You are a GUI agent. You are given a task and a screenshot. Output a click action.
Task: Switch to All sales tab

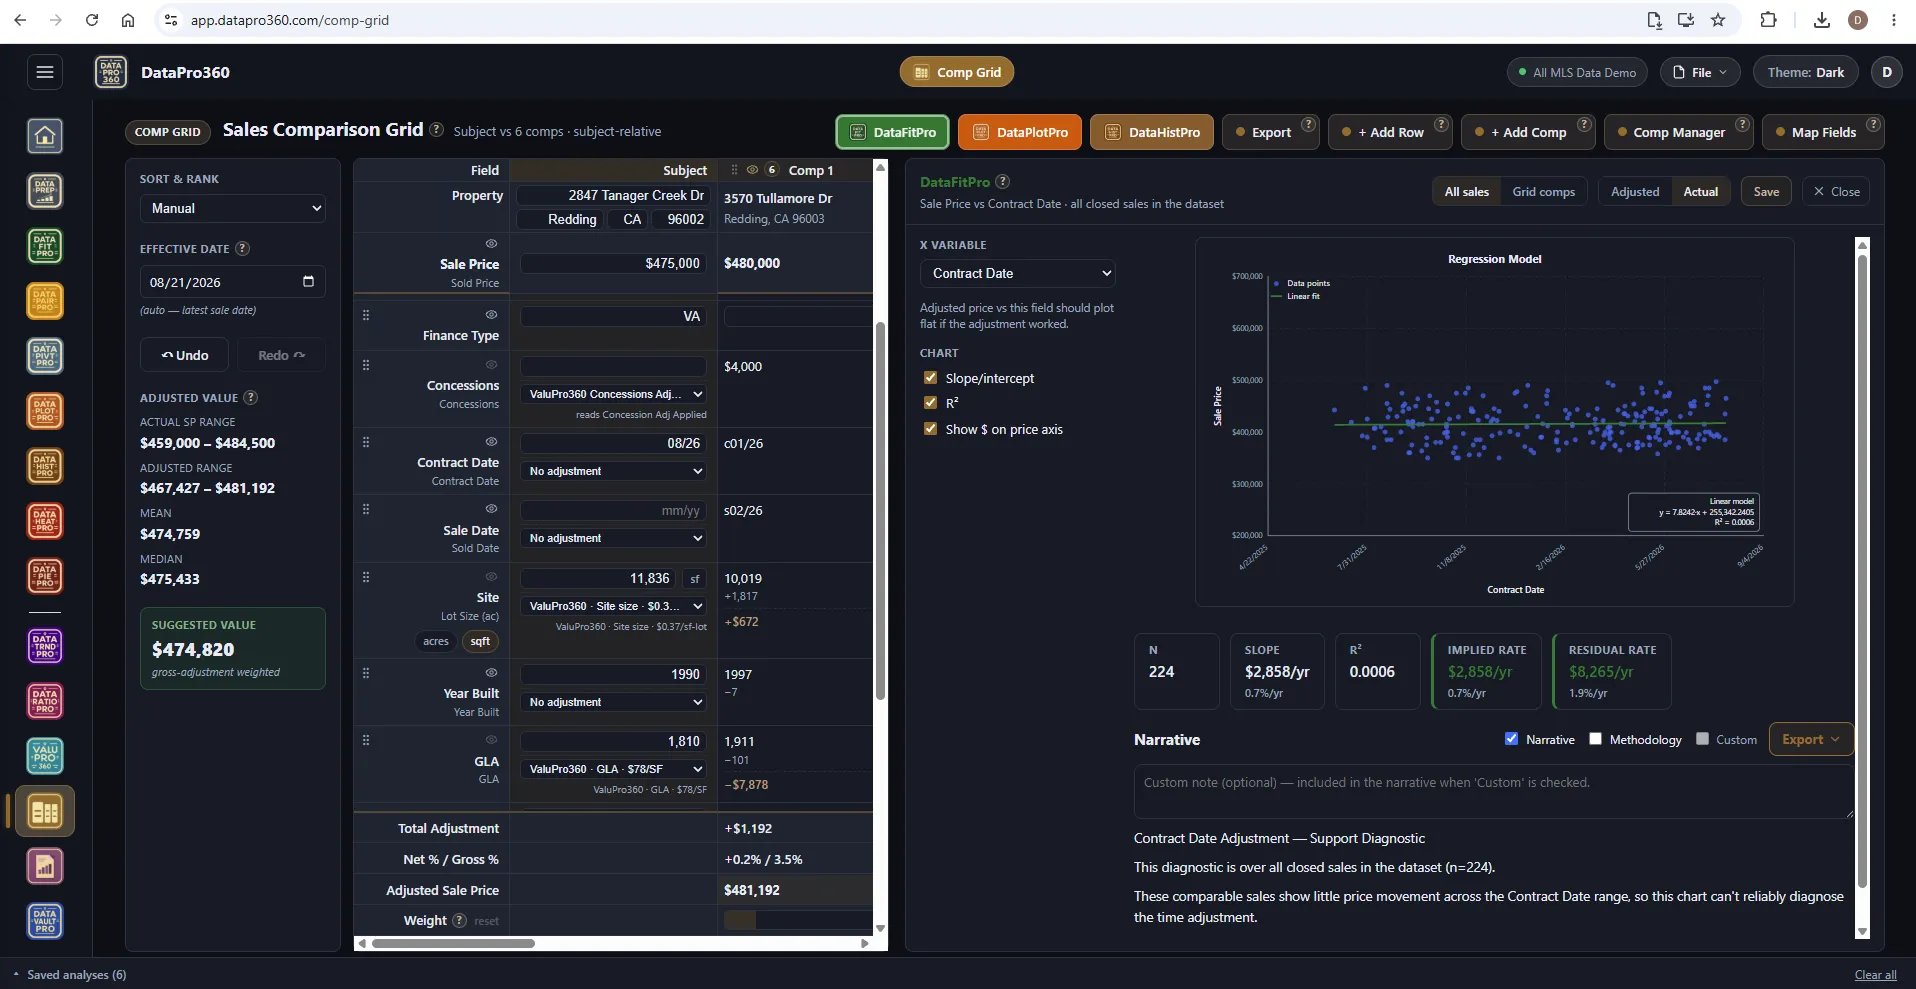[1466, 191]
